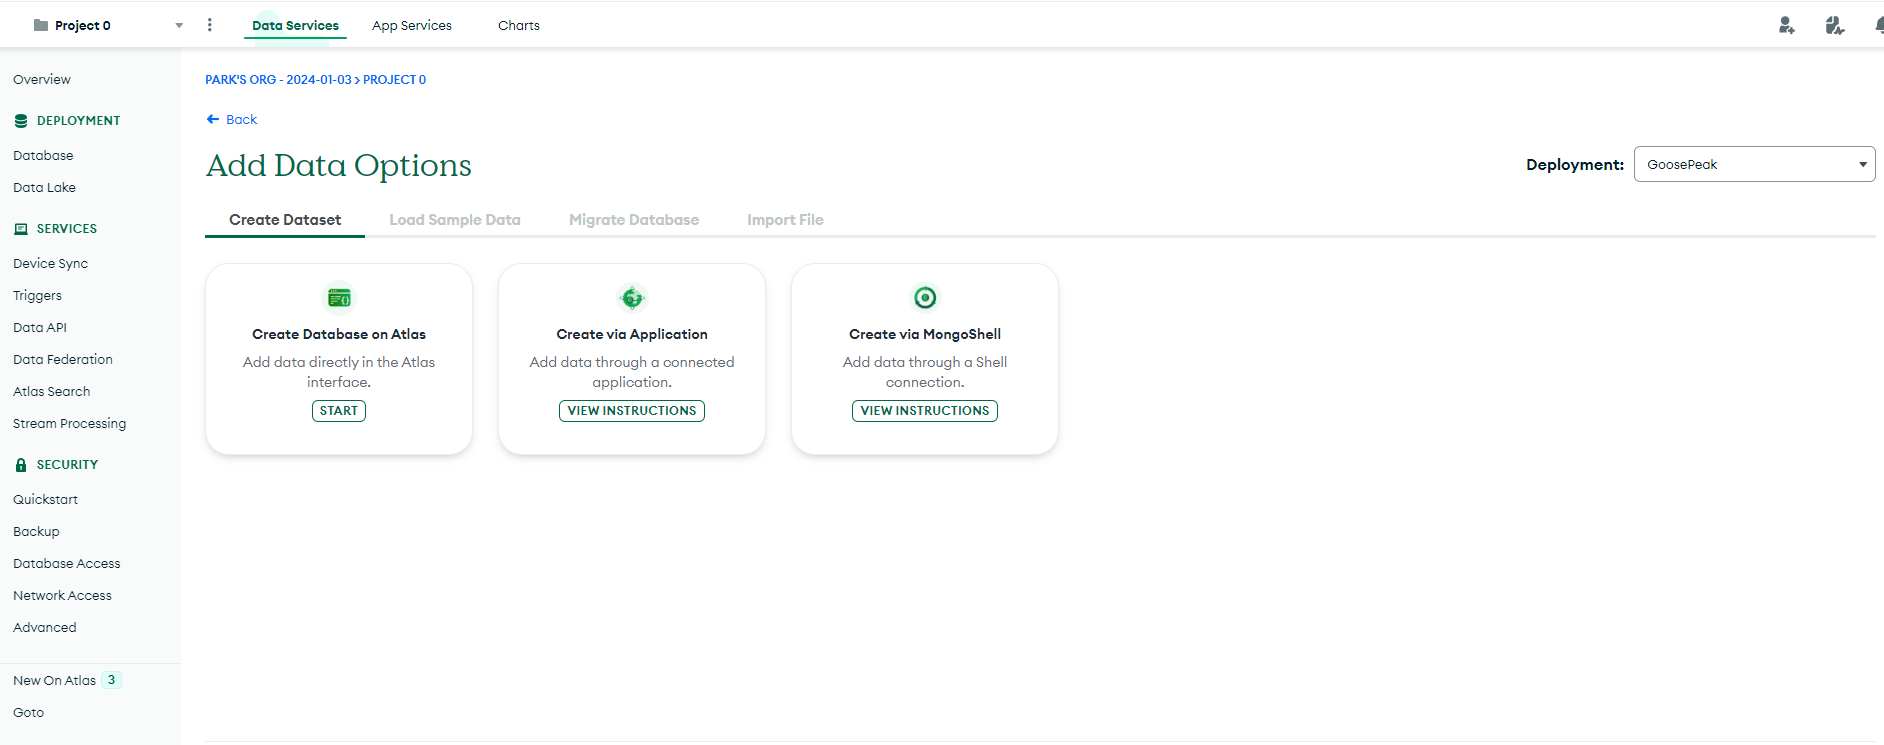This screenshot has height=745, width=1884.
Task: Click the Create via MongoShell title
Action: coord(925,335)
